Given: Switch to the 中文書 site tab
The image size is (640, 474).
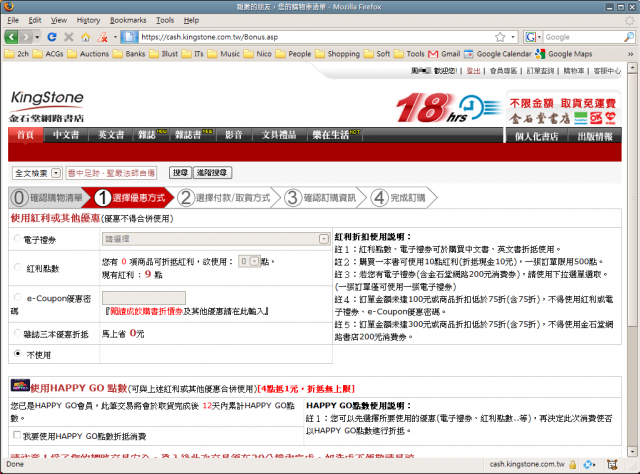Looking at the screenshot, I should pos(66,135).
